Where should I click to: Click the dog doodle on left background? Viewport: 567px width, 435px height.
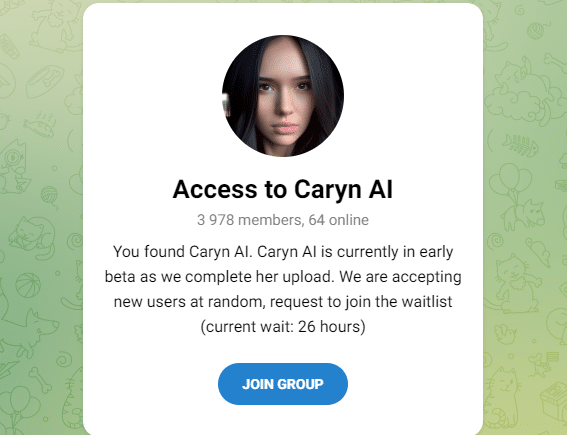pos(29,327)
